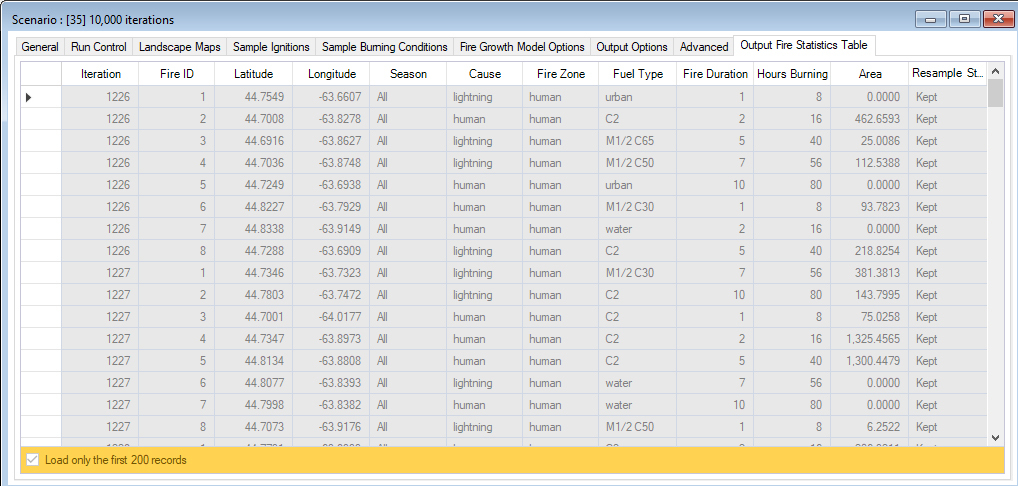Switch to Sample Ignitions tab

click(271, 47)
